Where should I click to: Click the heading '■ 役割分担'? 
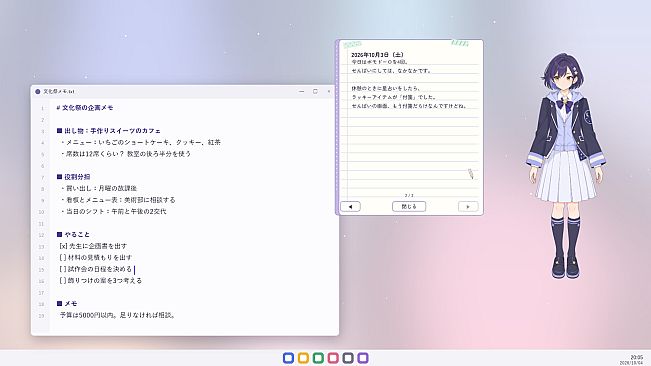73,177
